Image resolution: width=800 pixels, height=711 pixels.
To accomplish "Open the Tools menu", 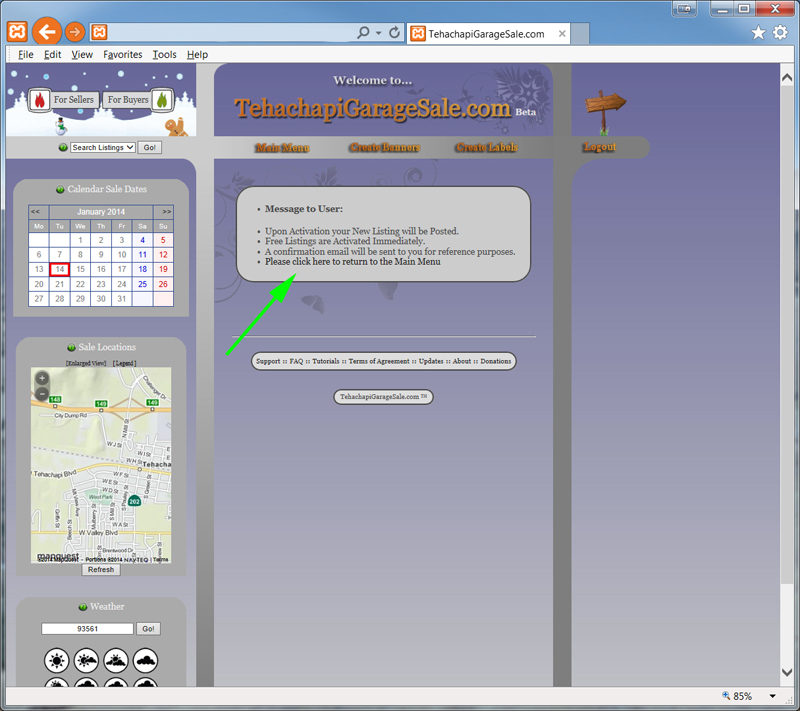I will (x=164, y=55).
